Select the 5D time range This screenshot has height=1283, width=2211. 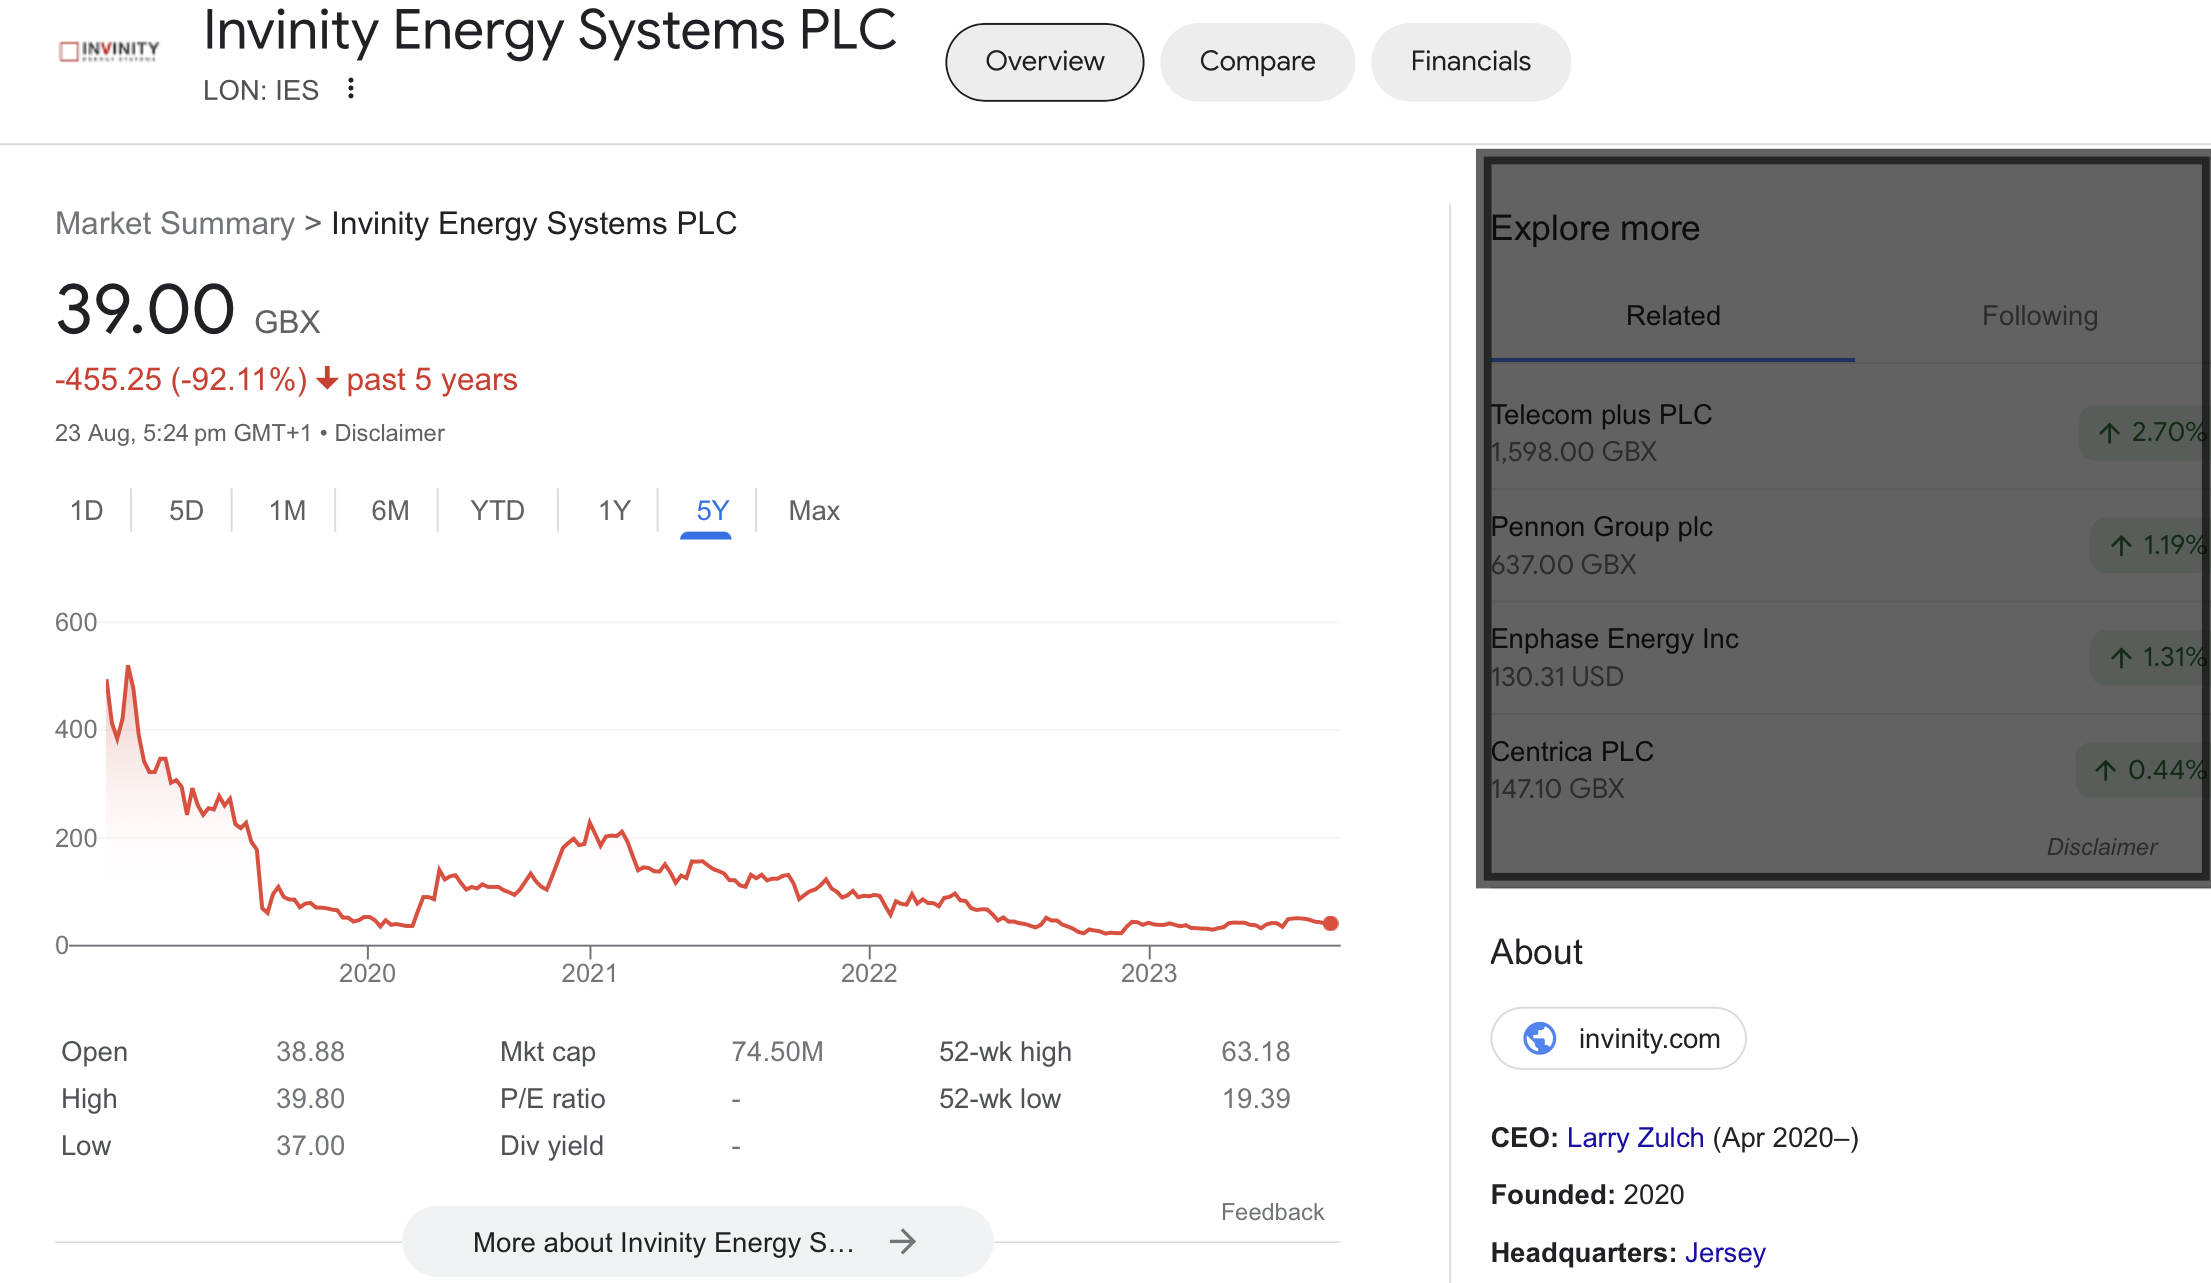point(186,511)
